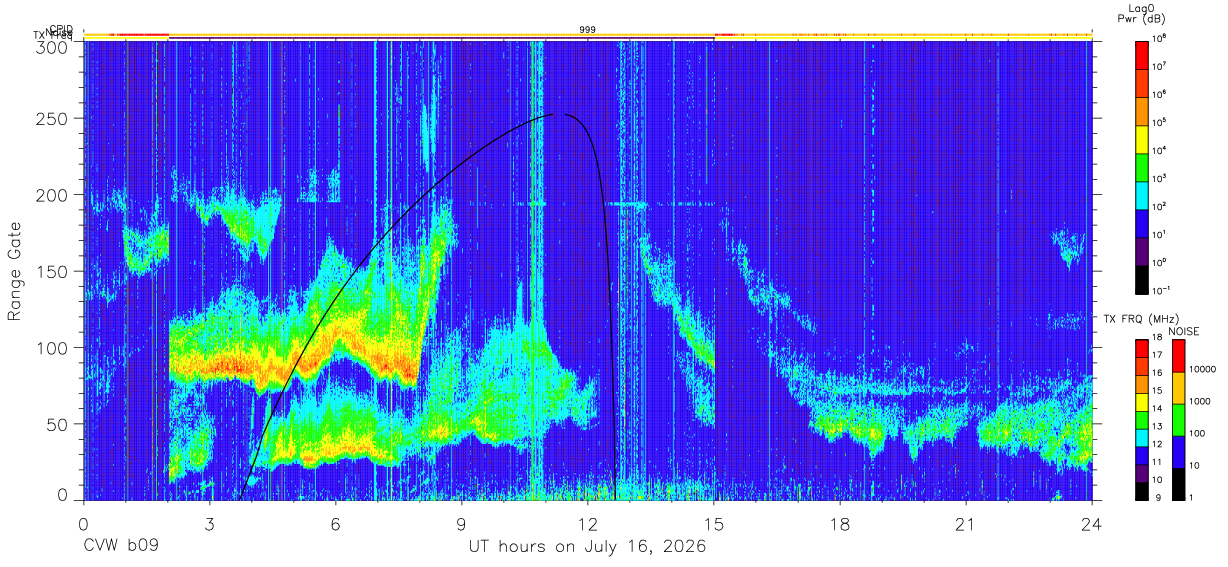This screenshot has height=567, width=1228.
Task: Click the x-axis tick label 24
Action: [1092, 523]
